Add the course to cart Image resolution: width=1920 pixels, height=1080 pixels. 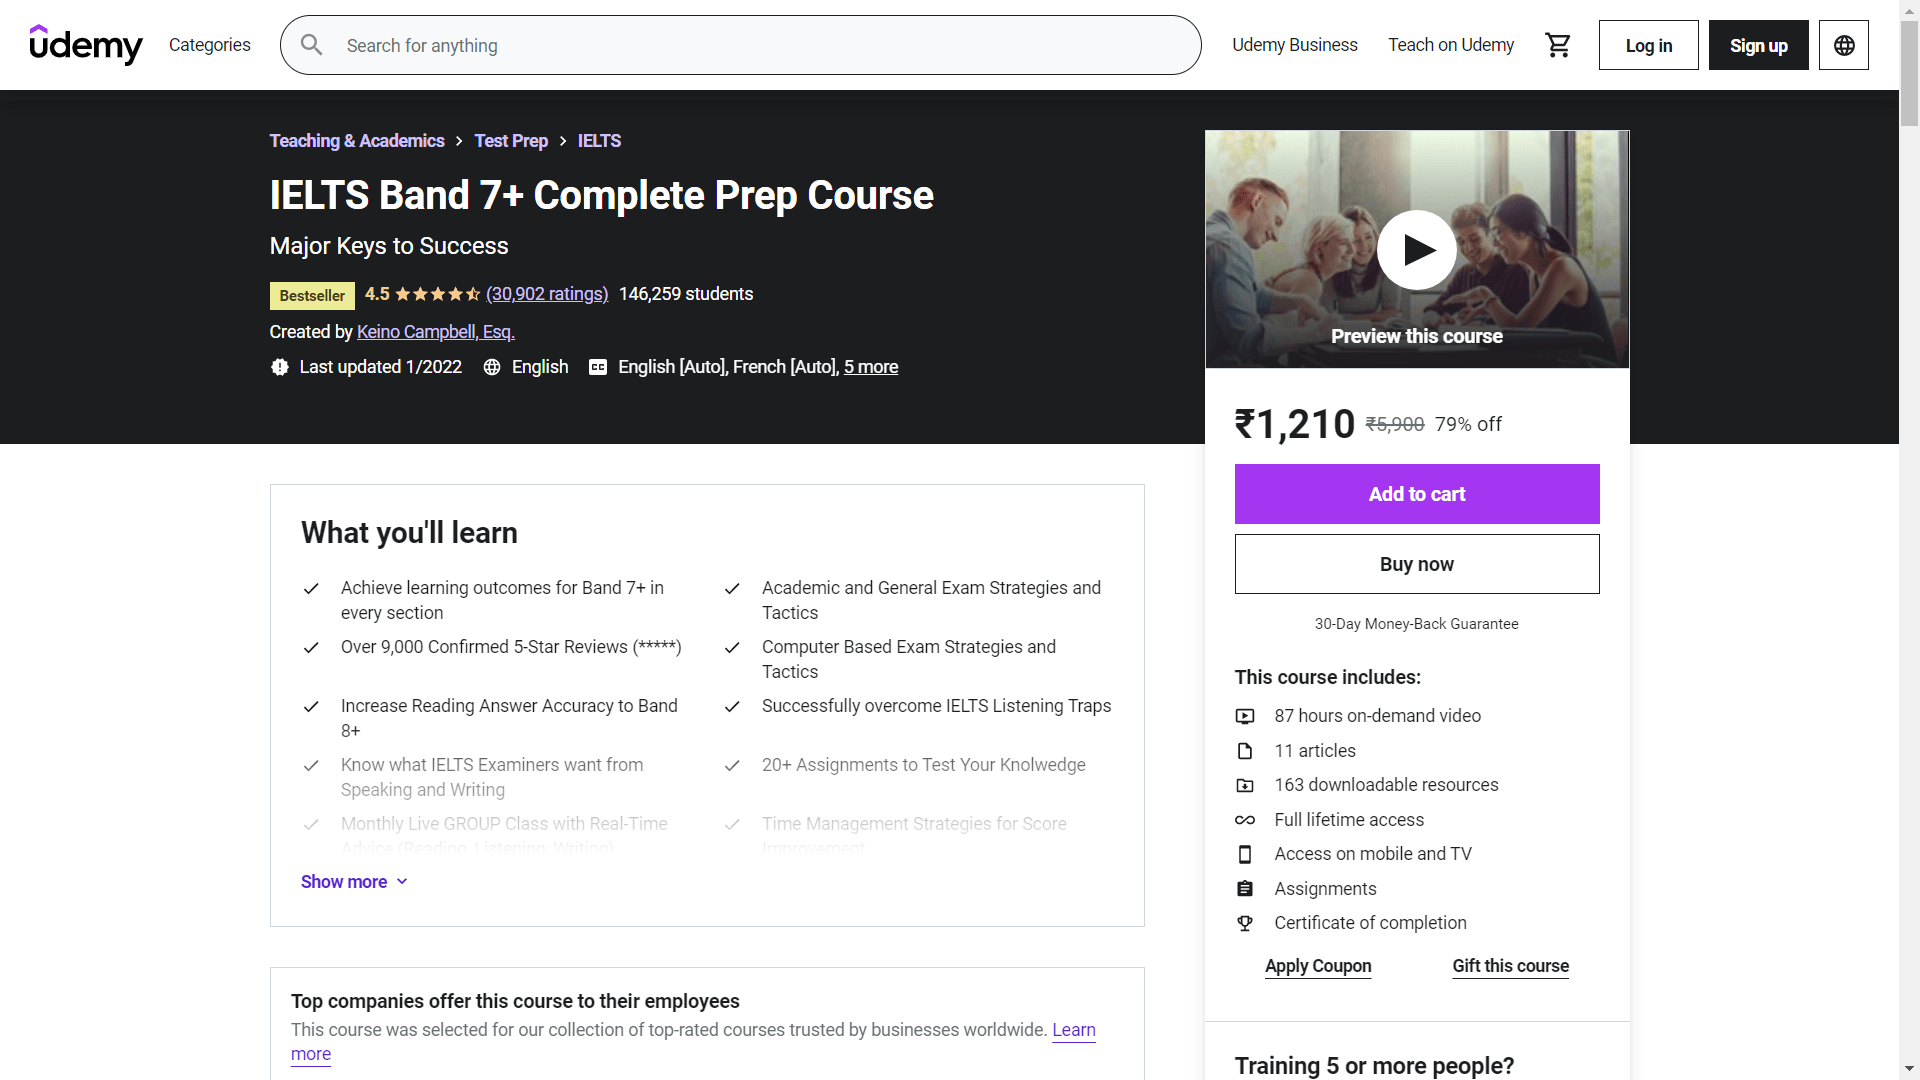[x=1417, y=494]
